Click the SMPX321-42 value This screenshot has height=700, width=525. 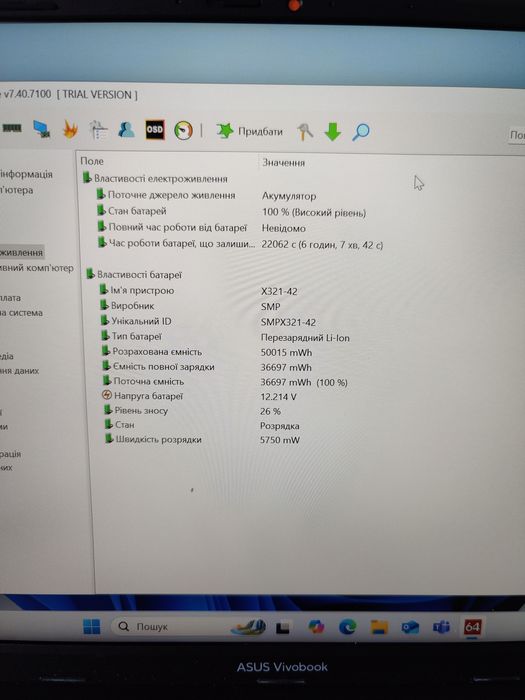tap(288, 322)
